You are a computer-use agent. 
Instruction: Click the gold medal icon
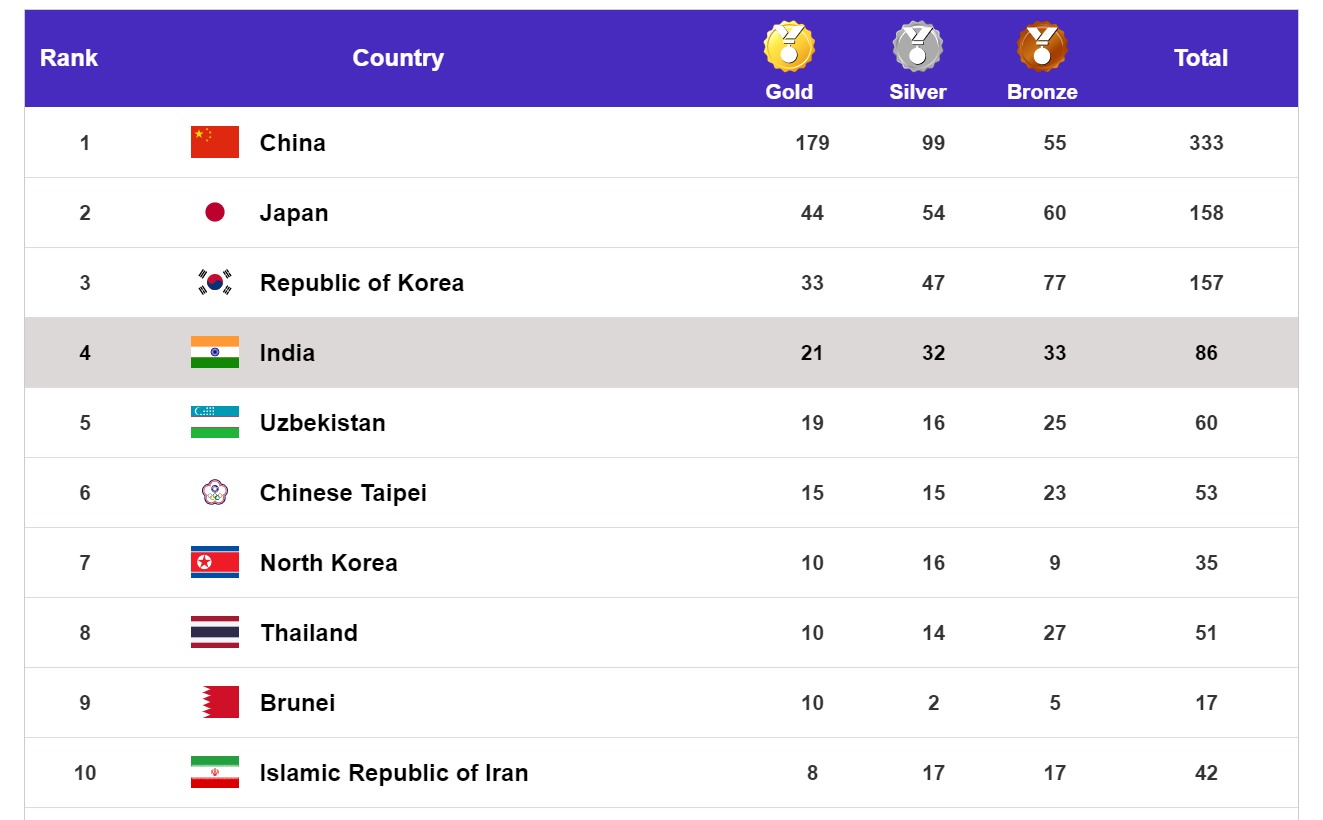(x=789, y=47)
